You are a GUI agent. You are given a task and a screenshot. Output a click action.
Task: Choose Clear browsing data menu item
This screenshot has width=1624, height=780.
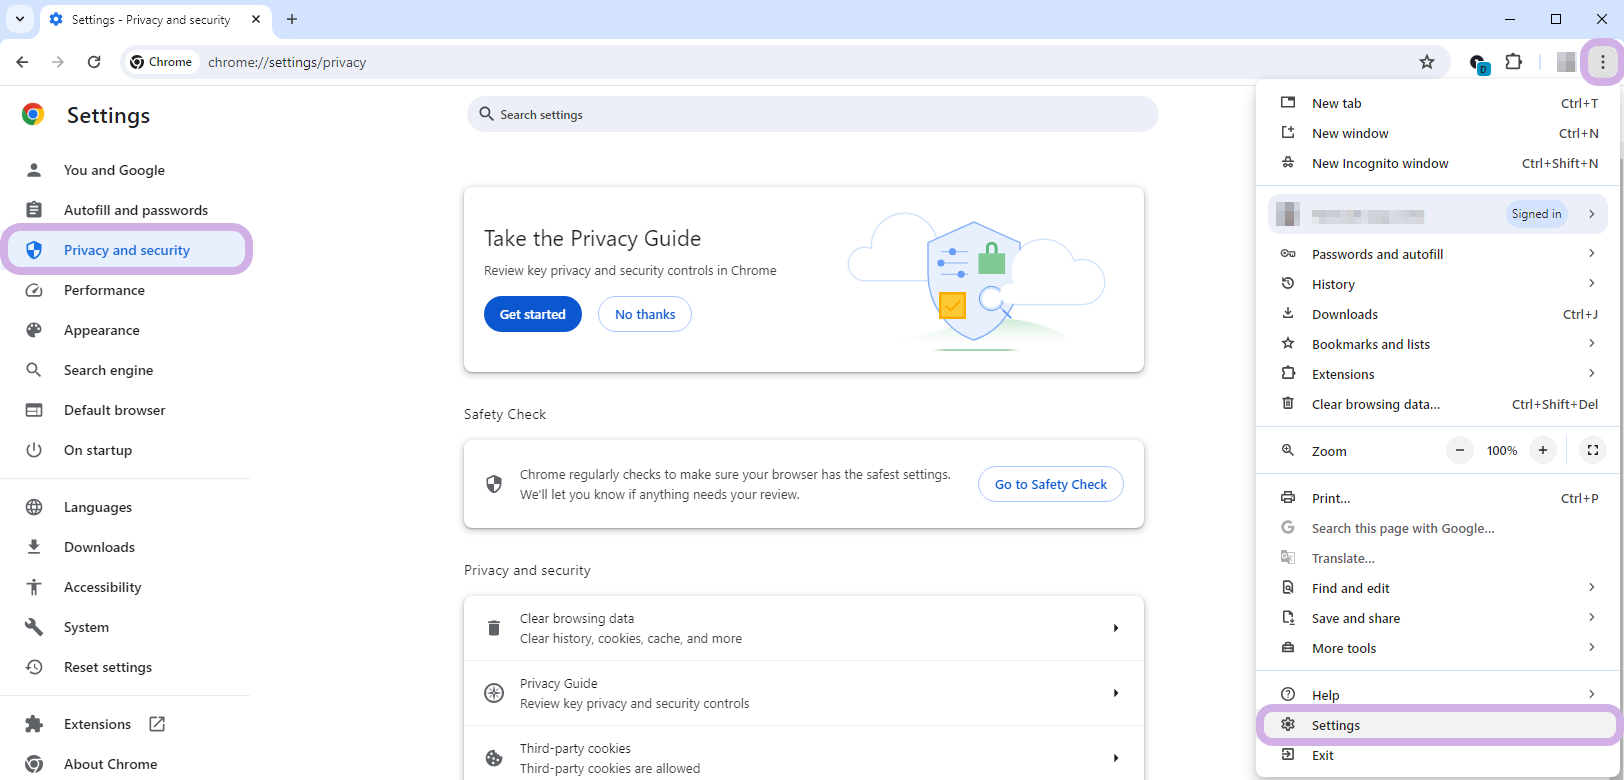[x=1438, y=404]
